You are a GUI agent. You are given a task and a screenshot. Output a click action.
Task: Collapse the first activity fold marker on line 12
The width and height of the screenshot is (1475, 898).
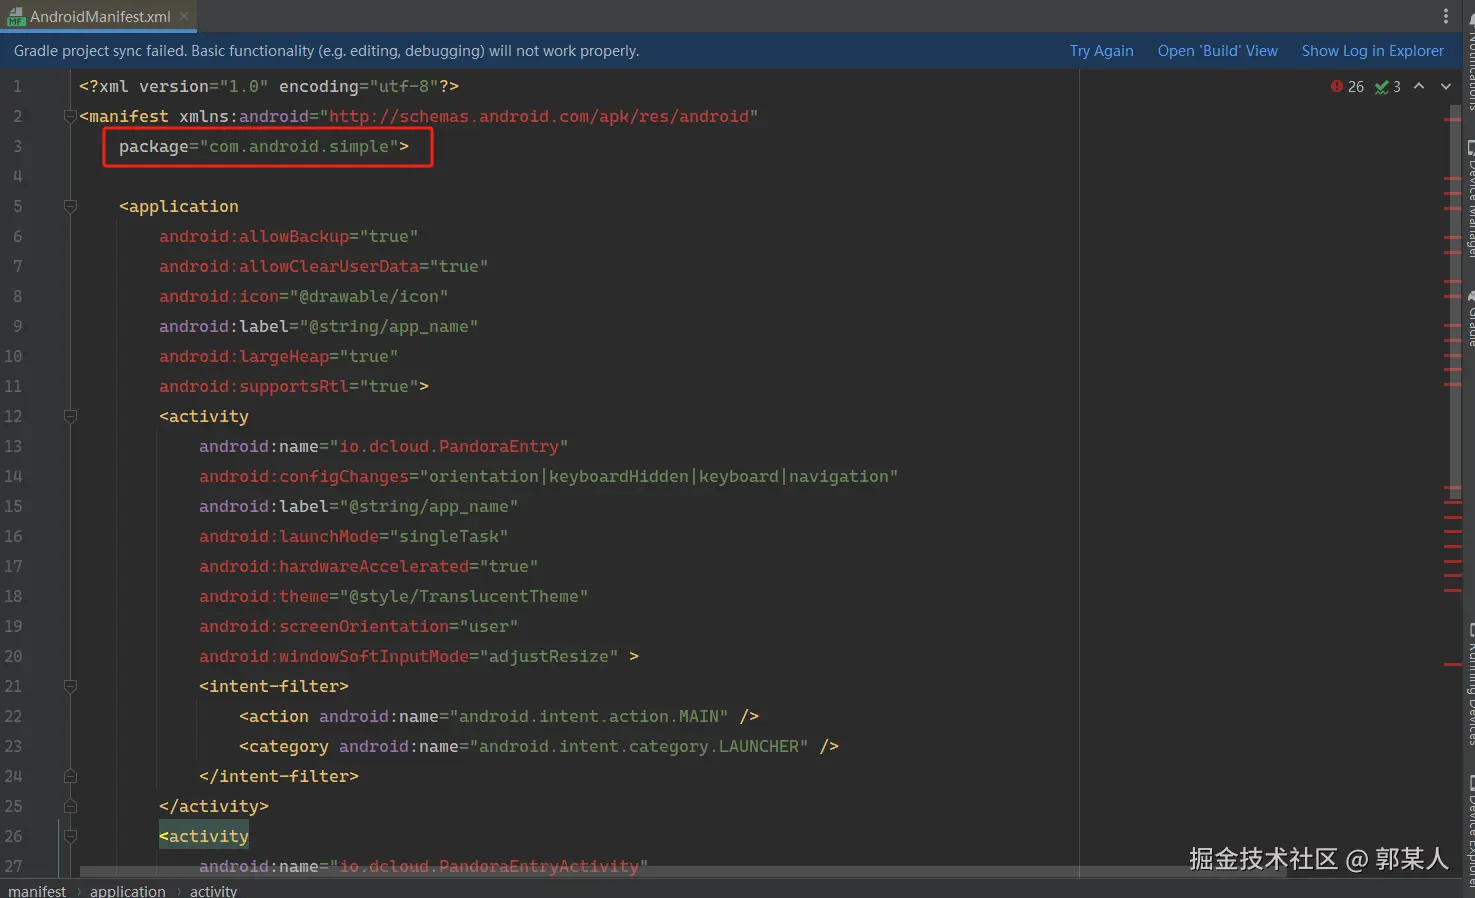point(70,416)
